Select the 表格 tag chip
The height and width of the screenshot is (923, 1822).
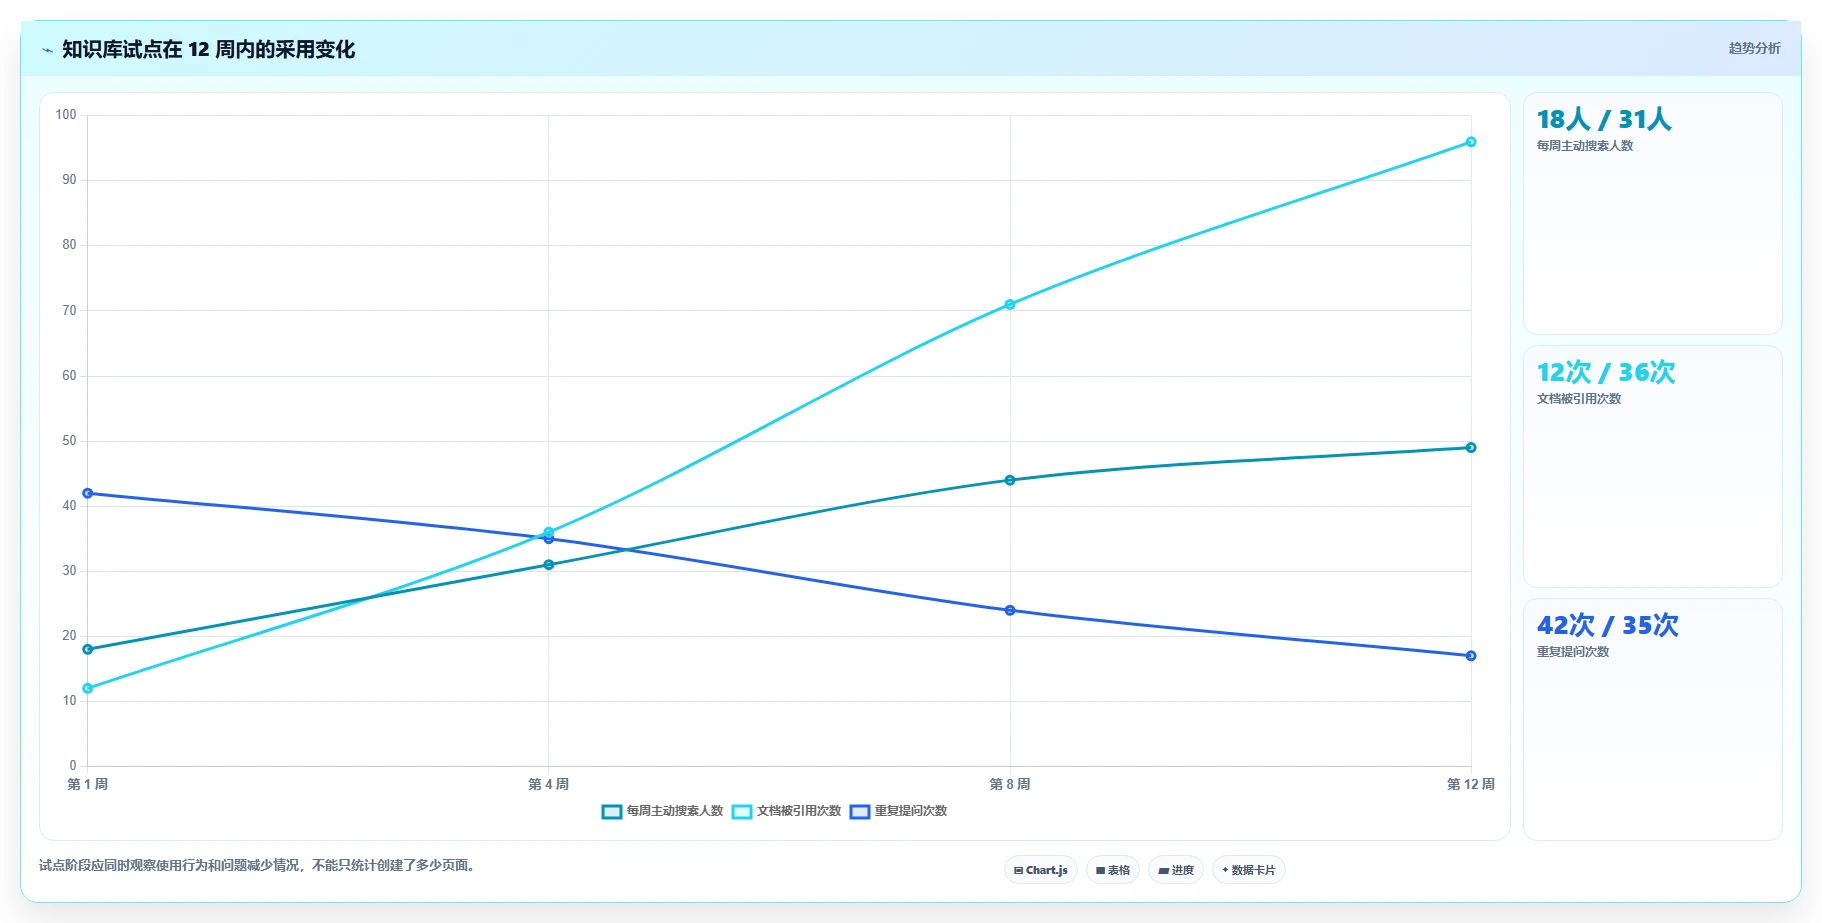point(1113,870)
